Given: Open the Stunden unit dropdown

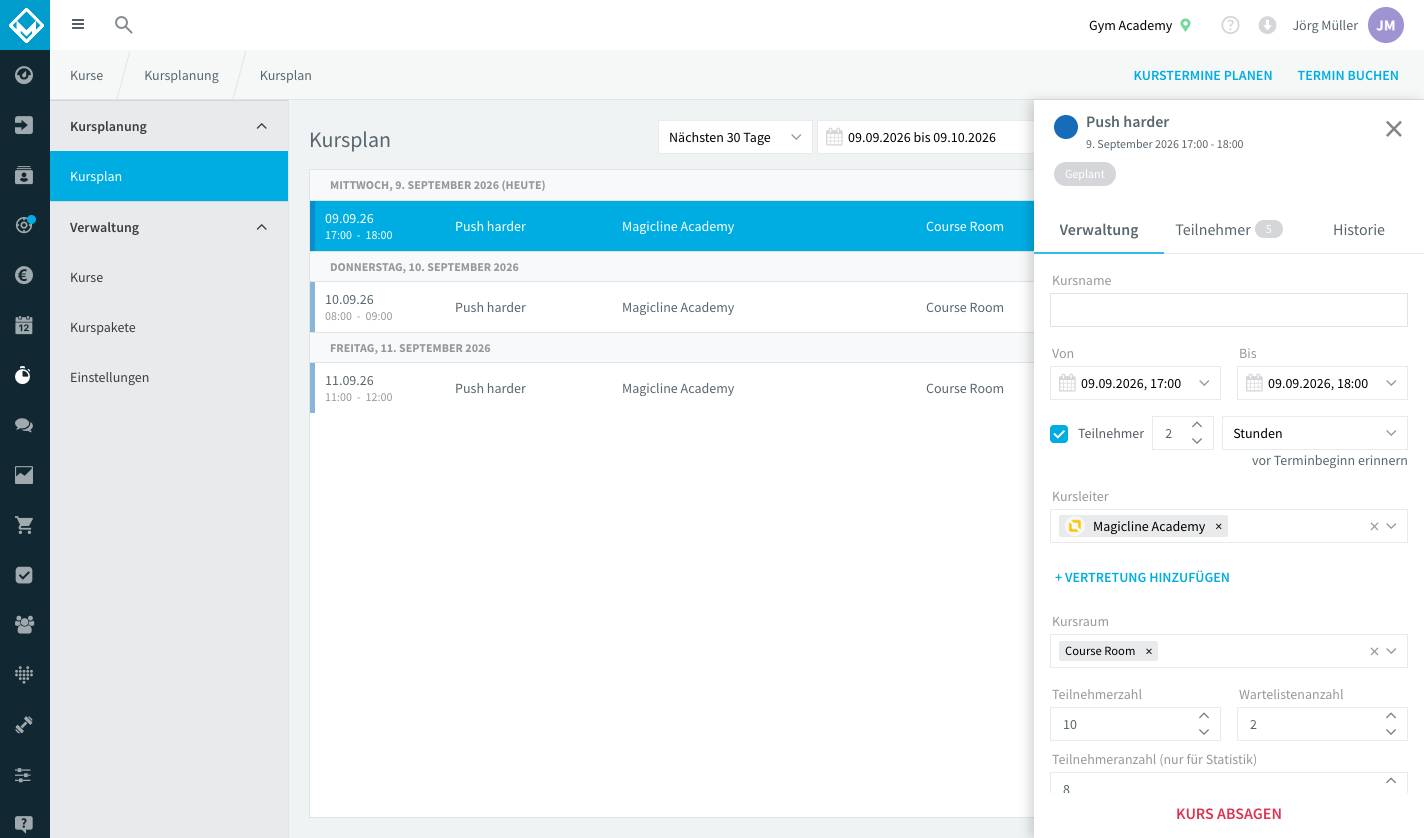Looking at the screenshot, I should (1315, 433).
